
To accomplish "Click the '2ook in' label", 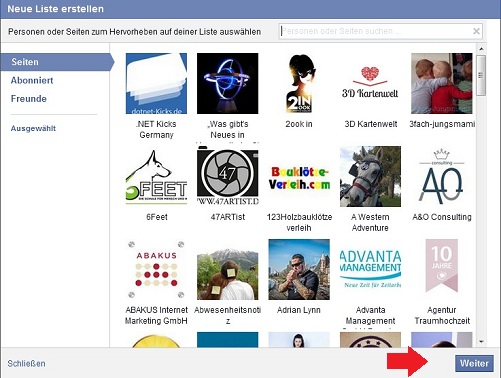I will (x=299, y=124).
